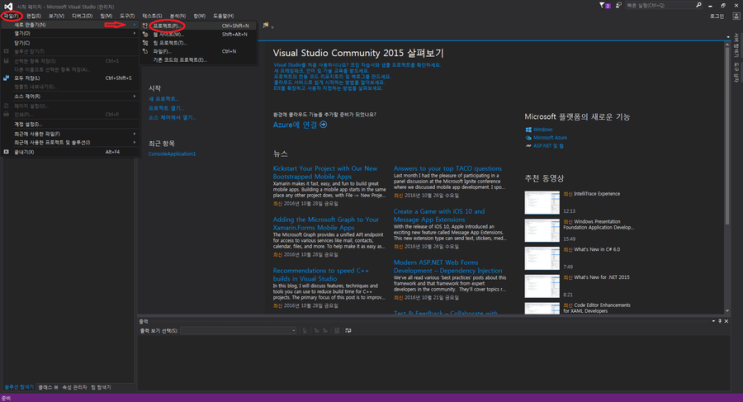The height and width of the screenshot is (402, 743).
Task: Open the Tools (도구) menu
Action: coord(127,16)
